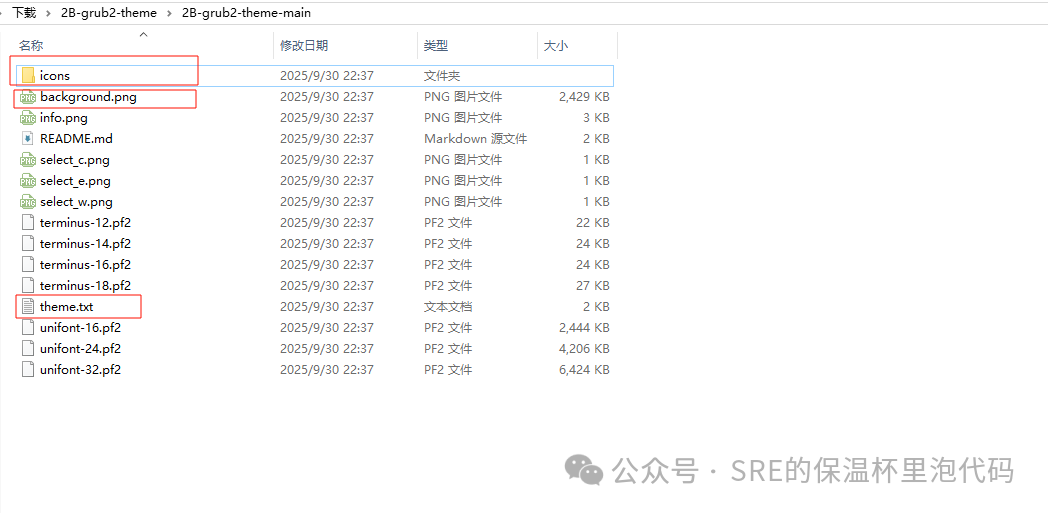The height and width of the screenshot is (513, 1048).
Task: Go to 下载 in the breadcrumb
Action: click(24, 13)
